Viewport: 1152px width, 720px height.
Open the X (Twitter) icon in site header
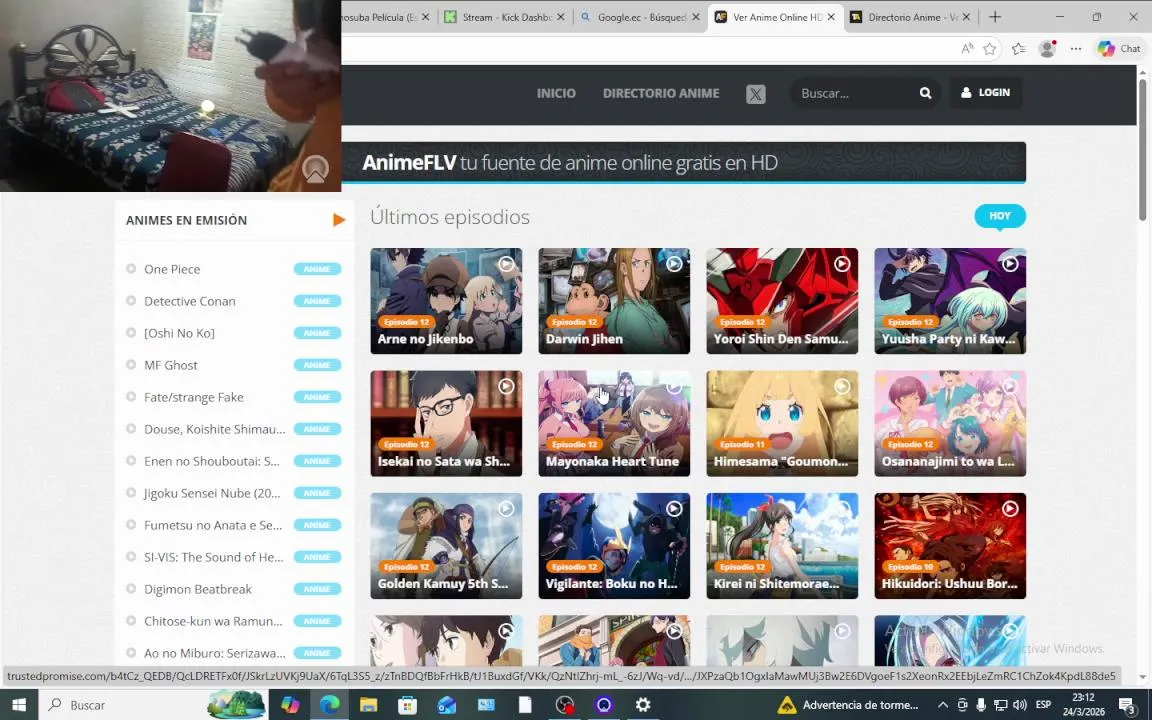click(x=755, y=94)
